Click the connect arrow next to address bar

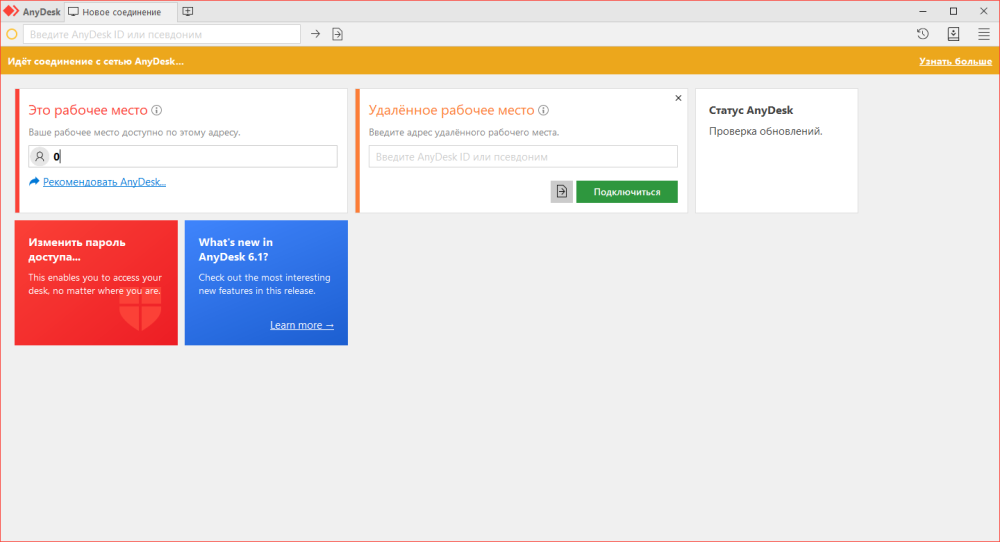point(316,34)
